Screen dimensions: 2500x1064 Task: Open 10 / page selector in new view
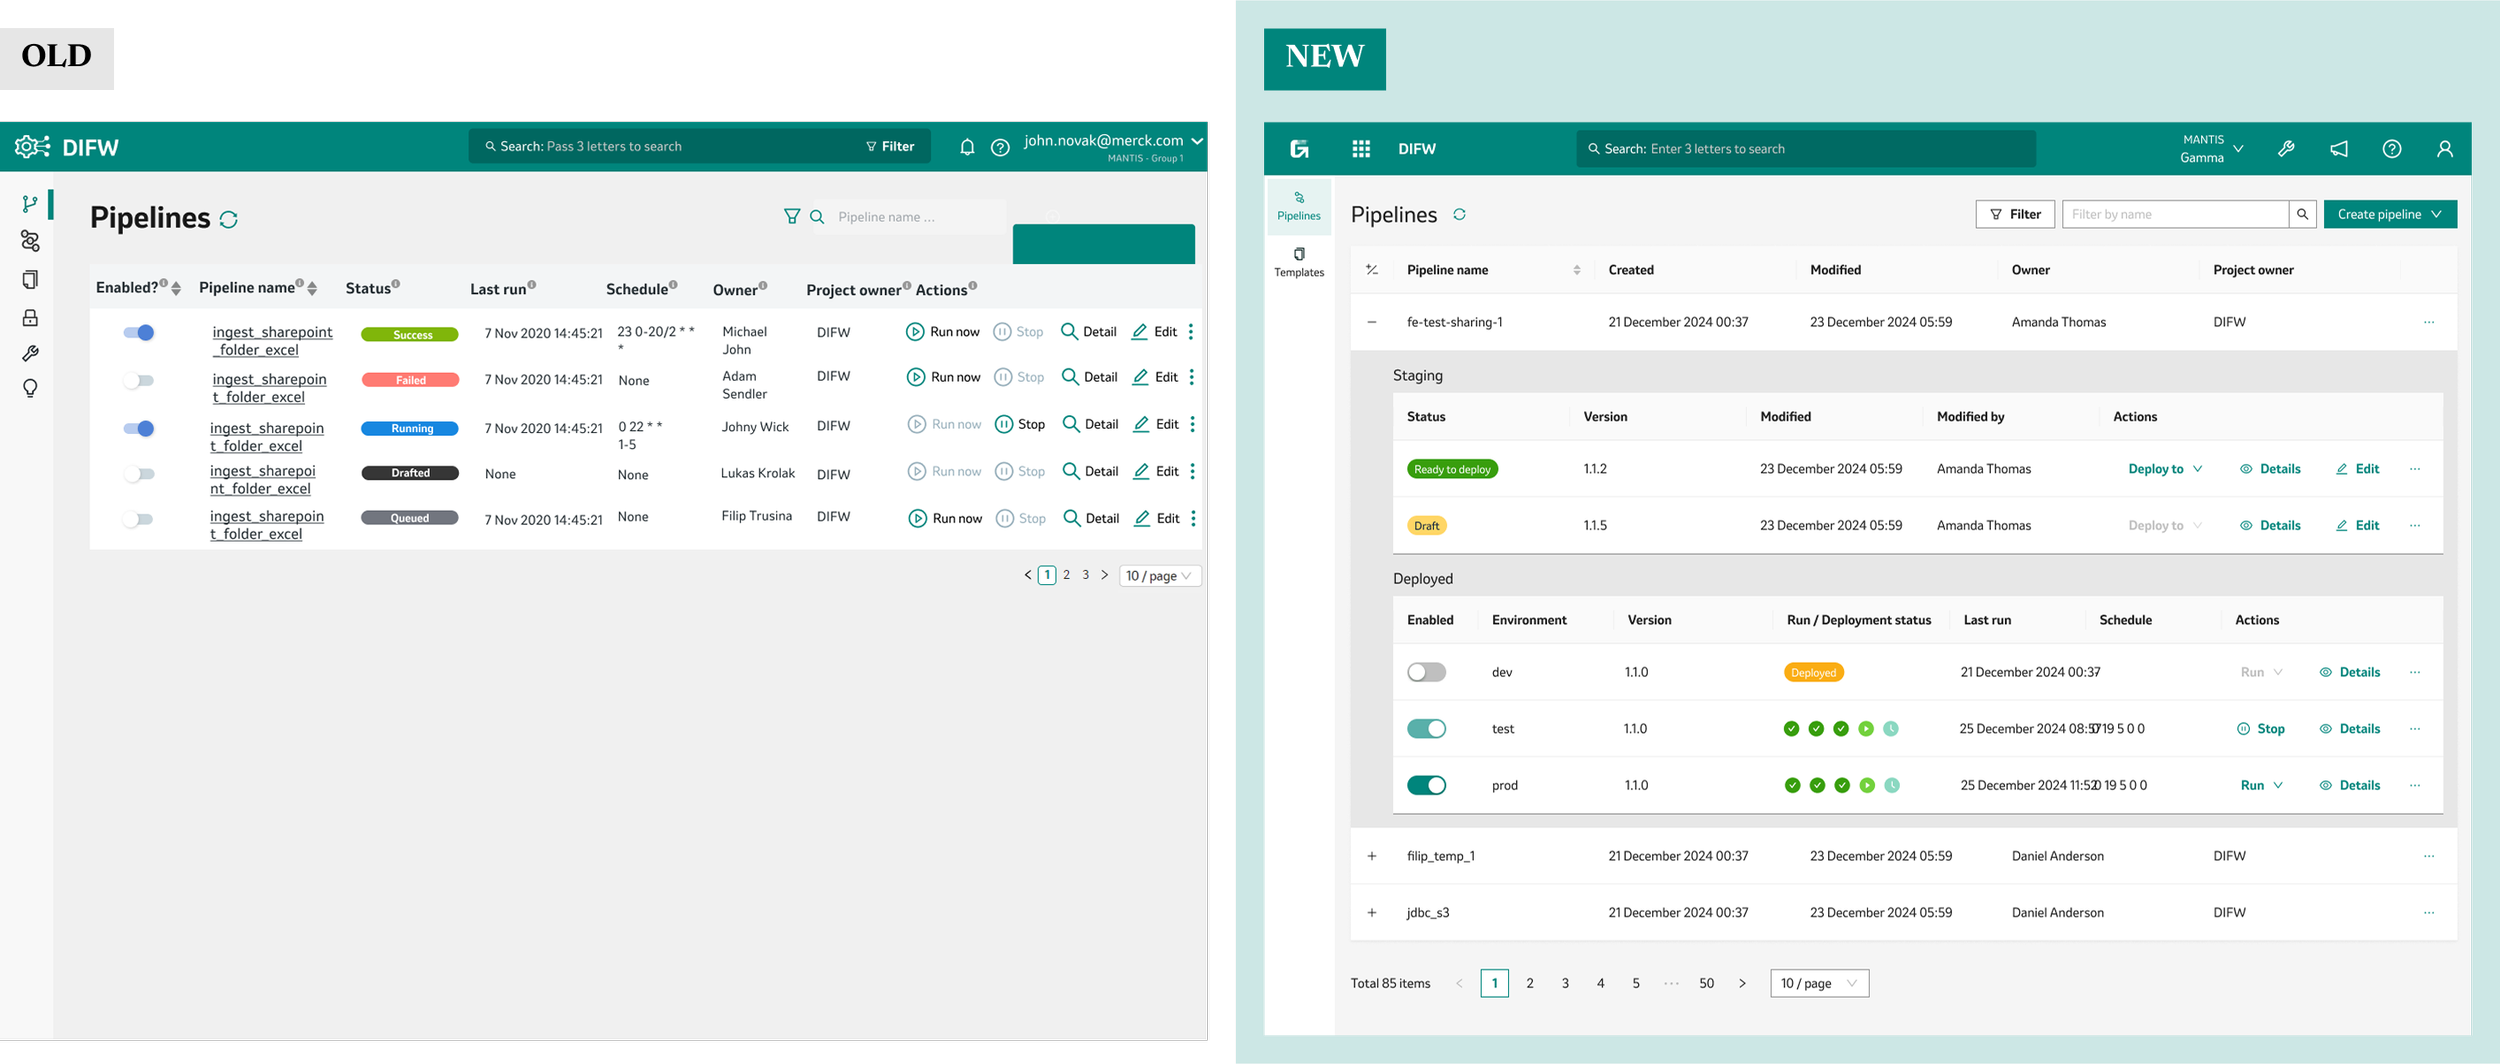(1819, 983)
